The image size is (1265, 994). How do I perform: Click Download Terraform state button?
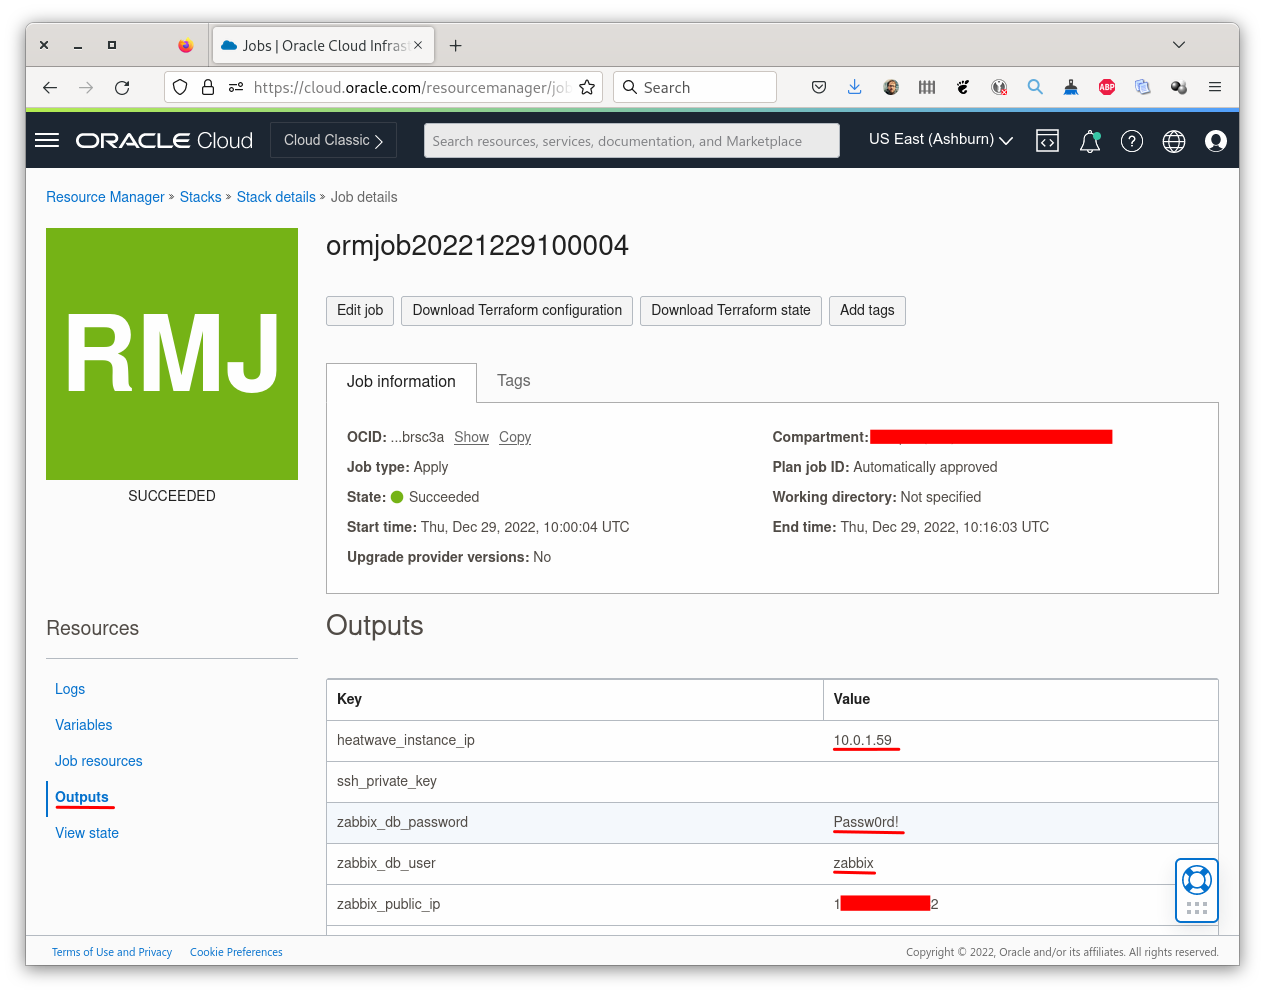coord(731,311)
